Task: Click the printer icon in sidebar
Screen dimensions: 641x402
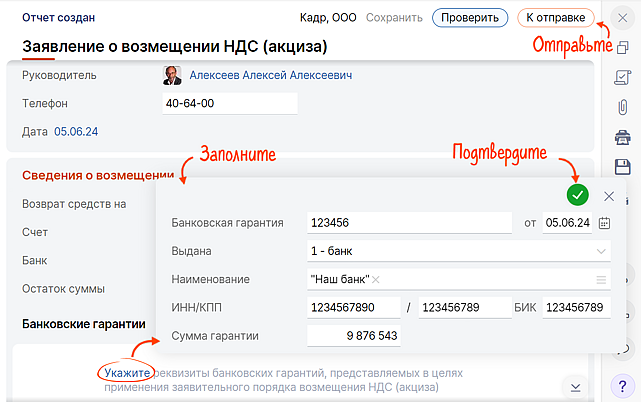Action: tap(622, 137)
